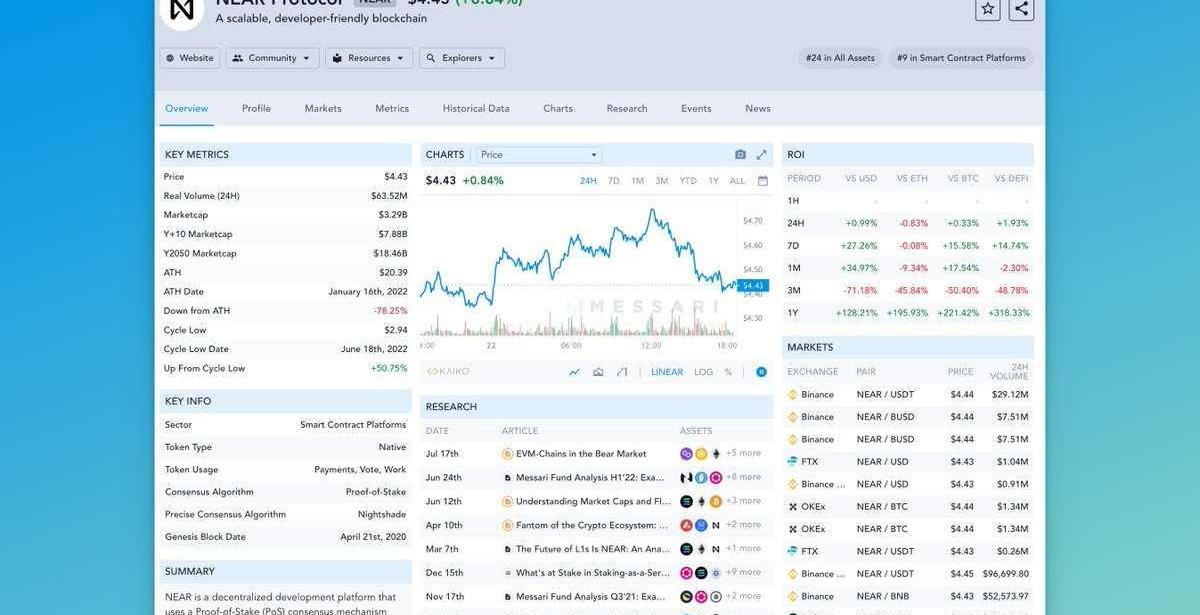Click the Website globe button
The image size is (1200, 615).
[x=189, y=58]
